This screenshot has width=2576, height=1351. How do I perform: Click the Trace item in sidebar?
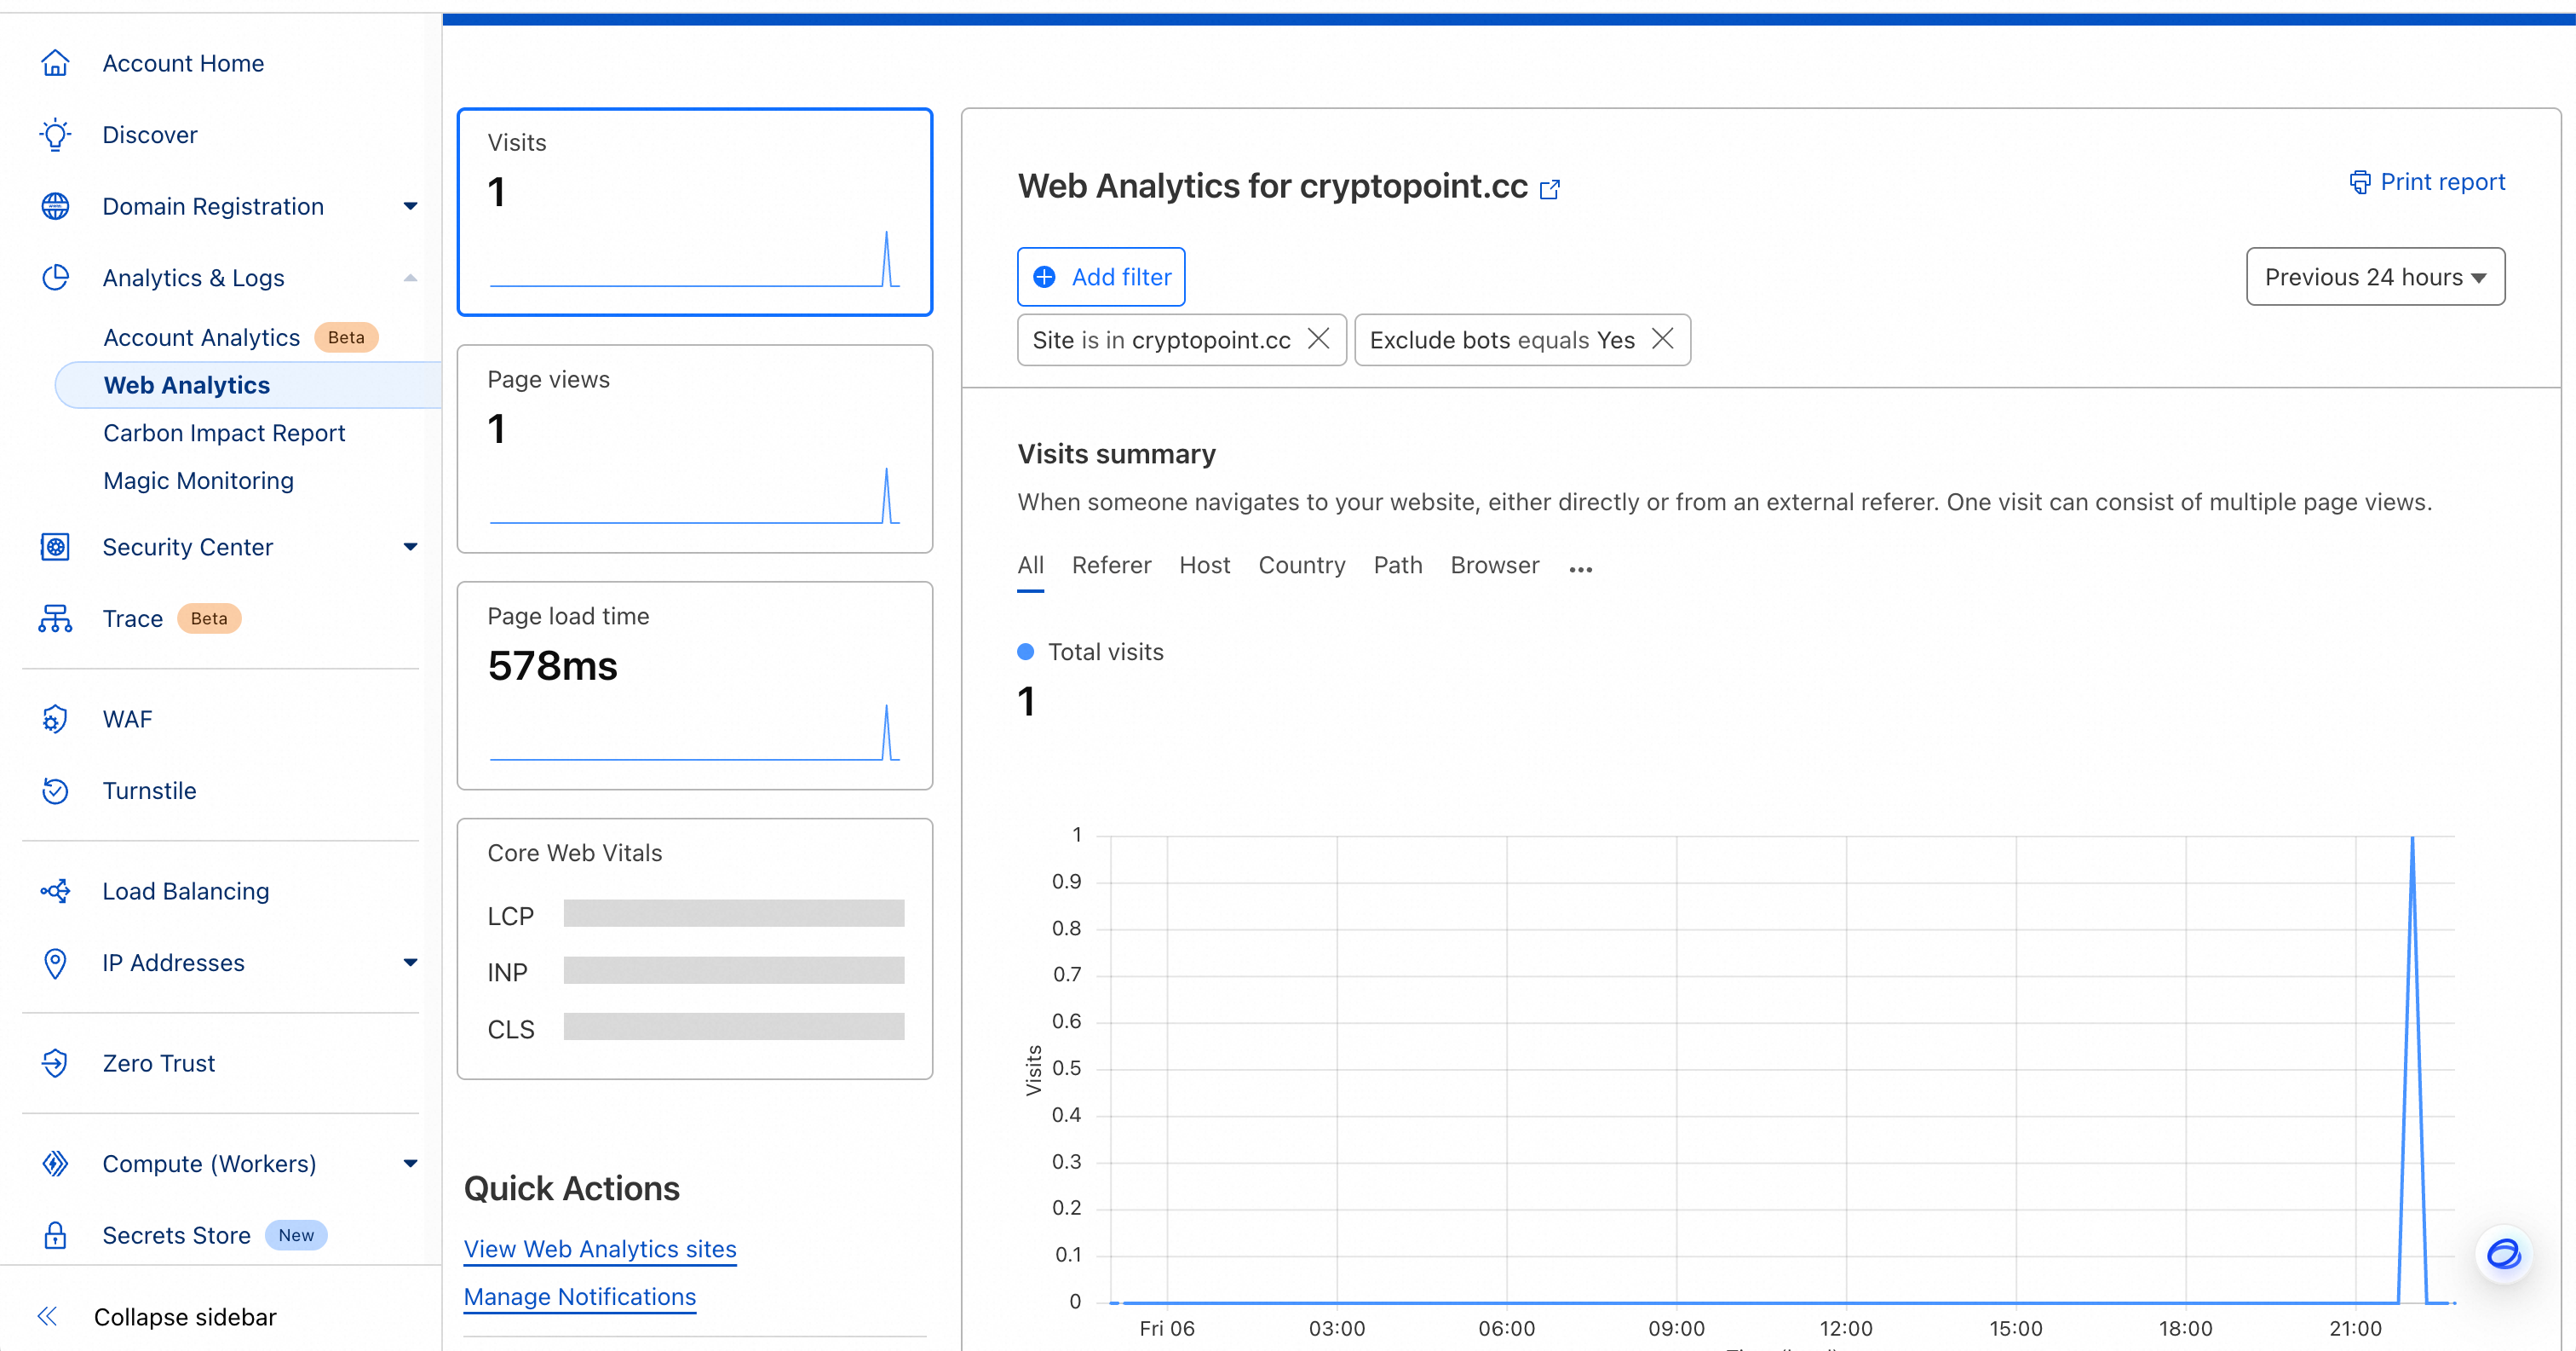coord(132,619)
